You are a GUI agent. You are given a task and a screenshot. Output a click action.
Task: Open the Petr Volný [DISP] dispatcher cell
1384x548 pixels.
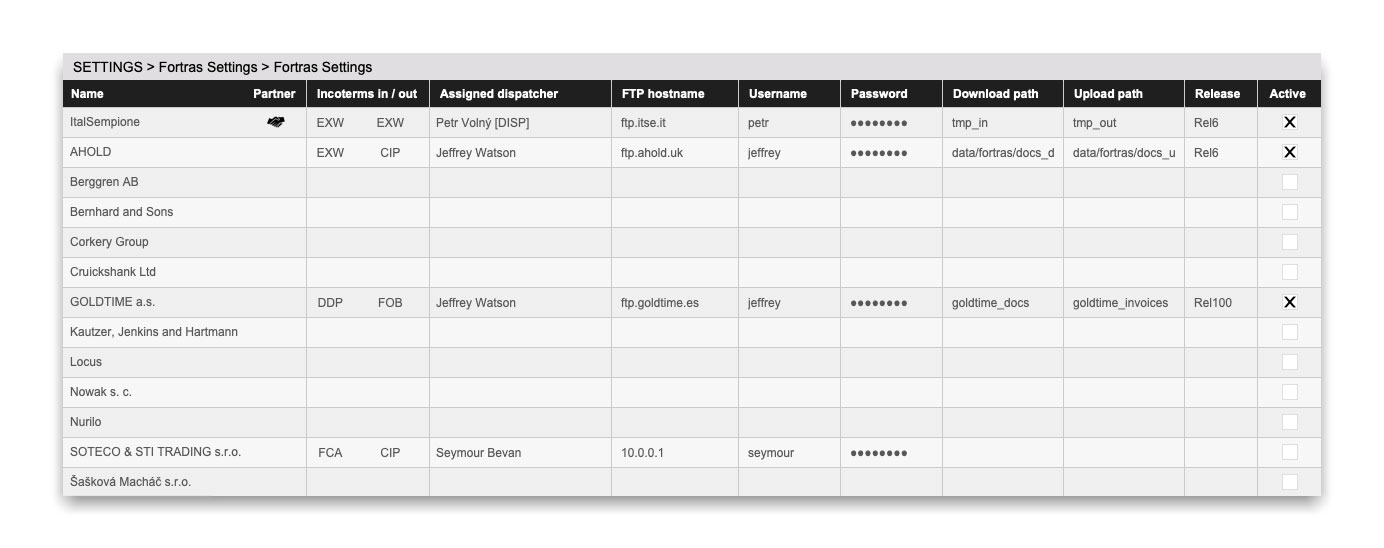click(482, 123)
